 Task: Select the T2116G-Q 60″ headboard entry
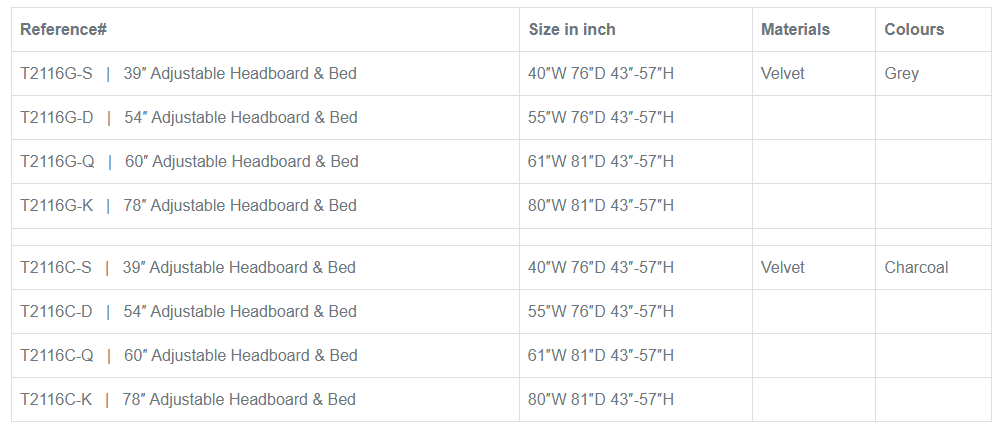click(188, 161)
